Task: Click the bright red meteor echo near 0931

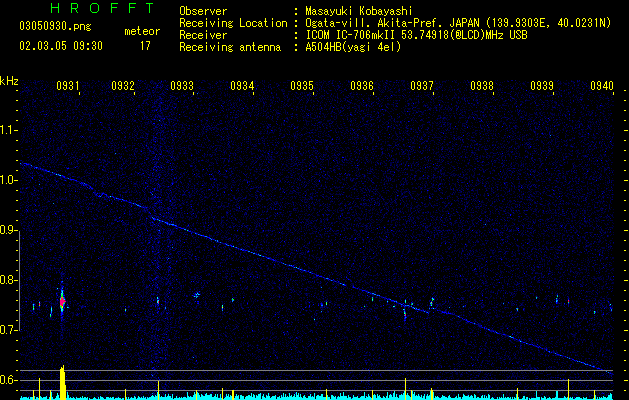Action: coord(62,302)
